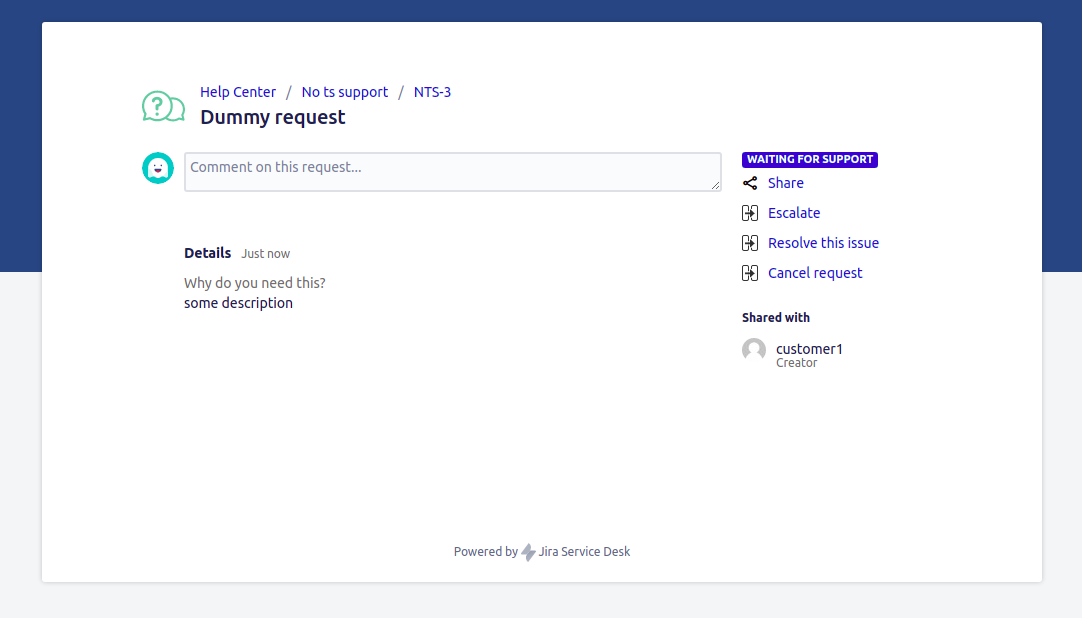Open the Help Center breadcrumb link
Image resolution: width=1082 pixels, height=618 pixels.
point(238,92)
